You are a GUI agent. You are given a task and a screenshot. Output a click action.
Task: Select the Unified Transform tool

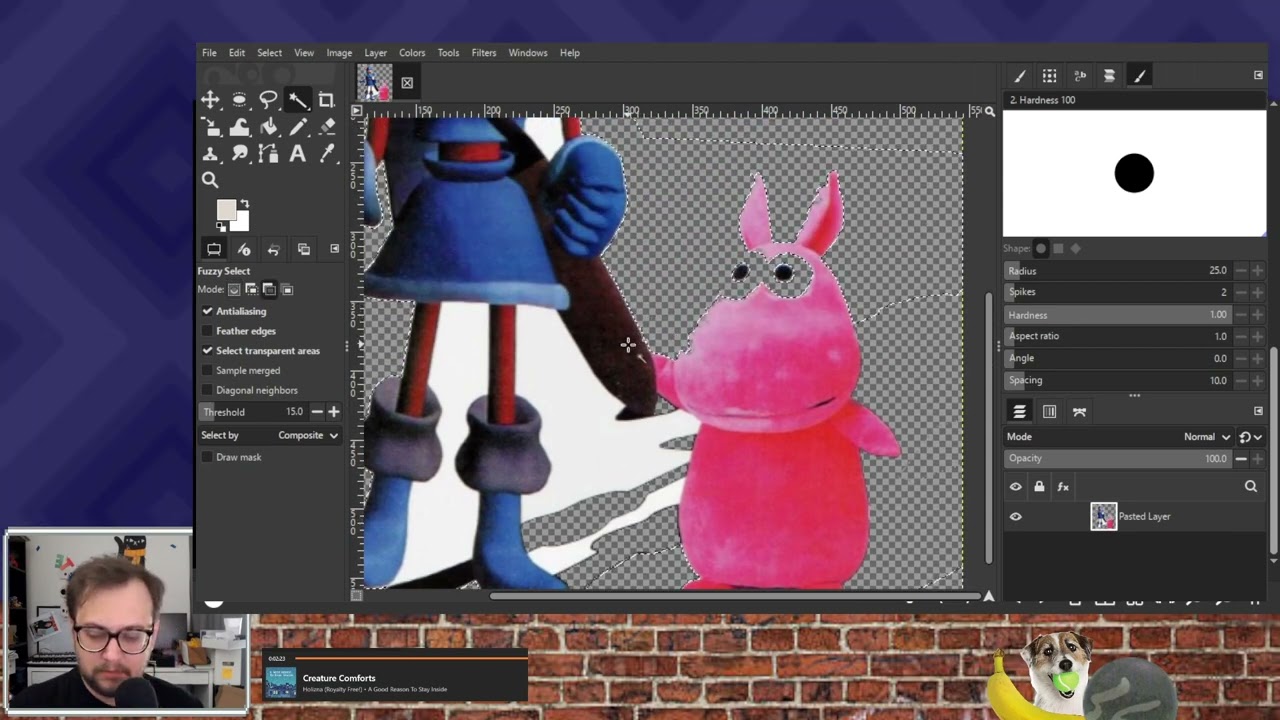[x=210, y=127]
